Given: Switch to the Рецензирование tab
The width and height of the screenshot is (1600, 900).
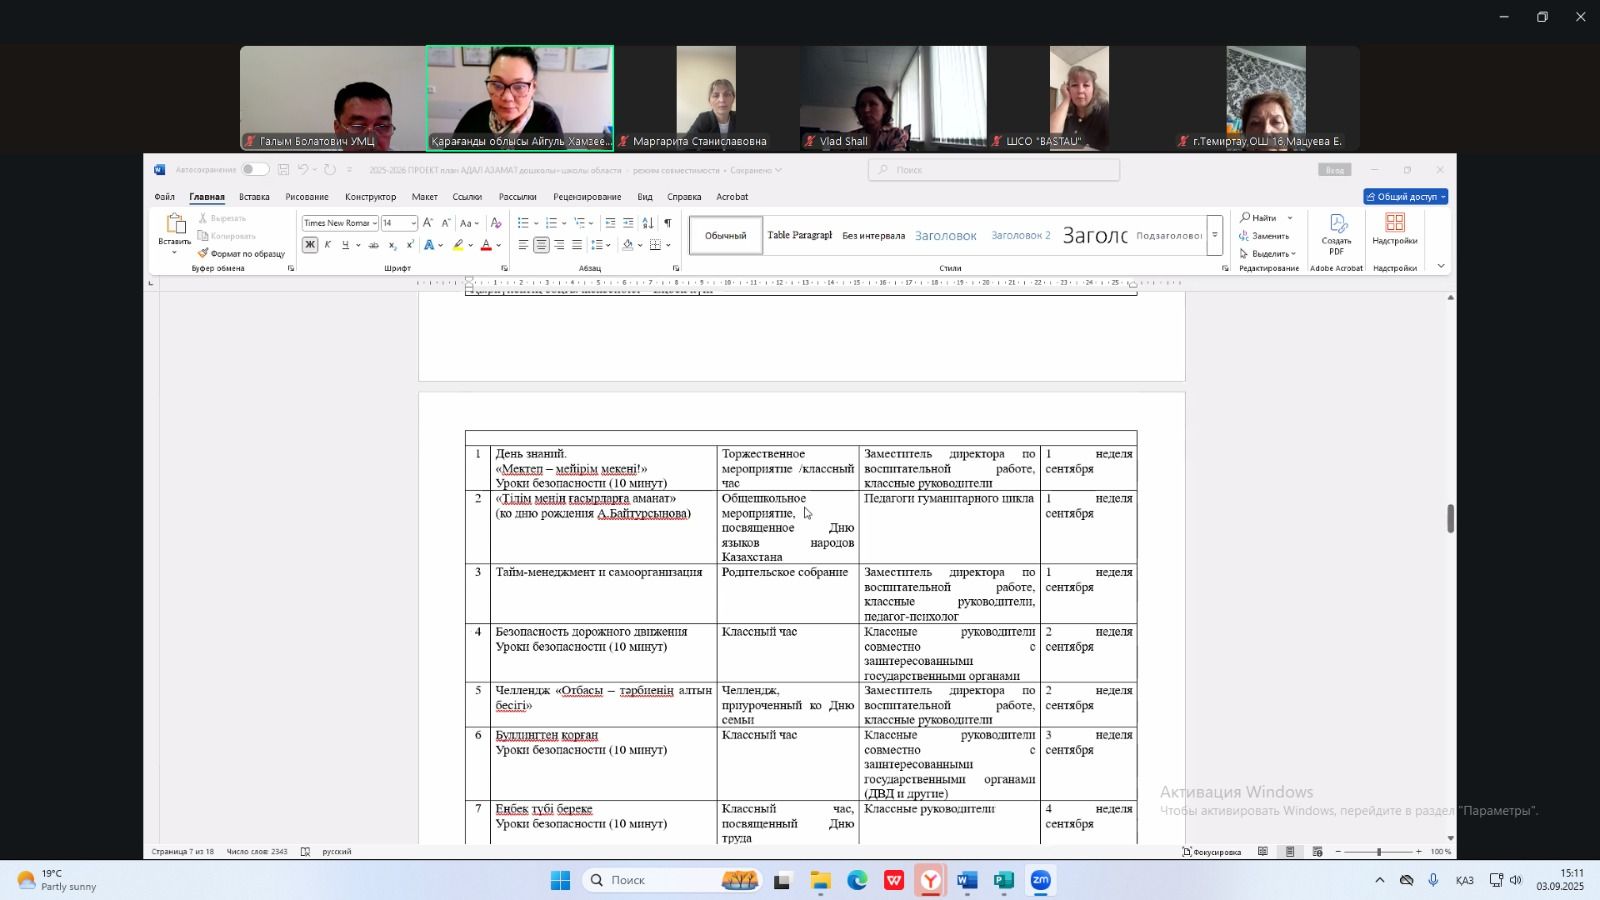Looking at the screenshot, I should pos(587,197).
